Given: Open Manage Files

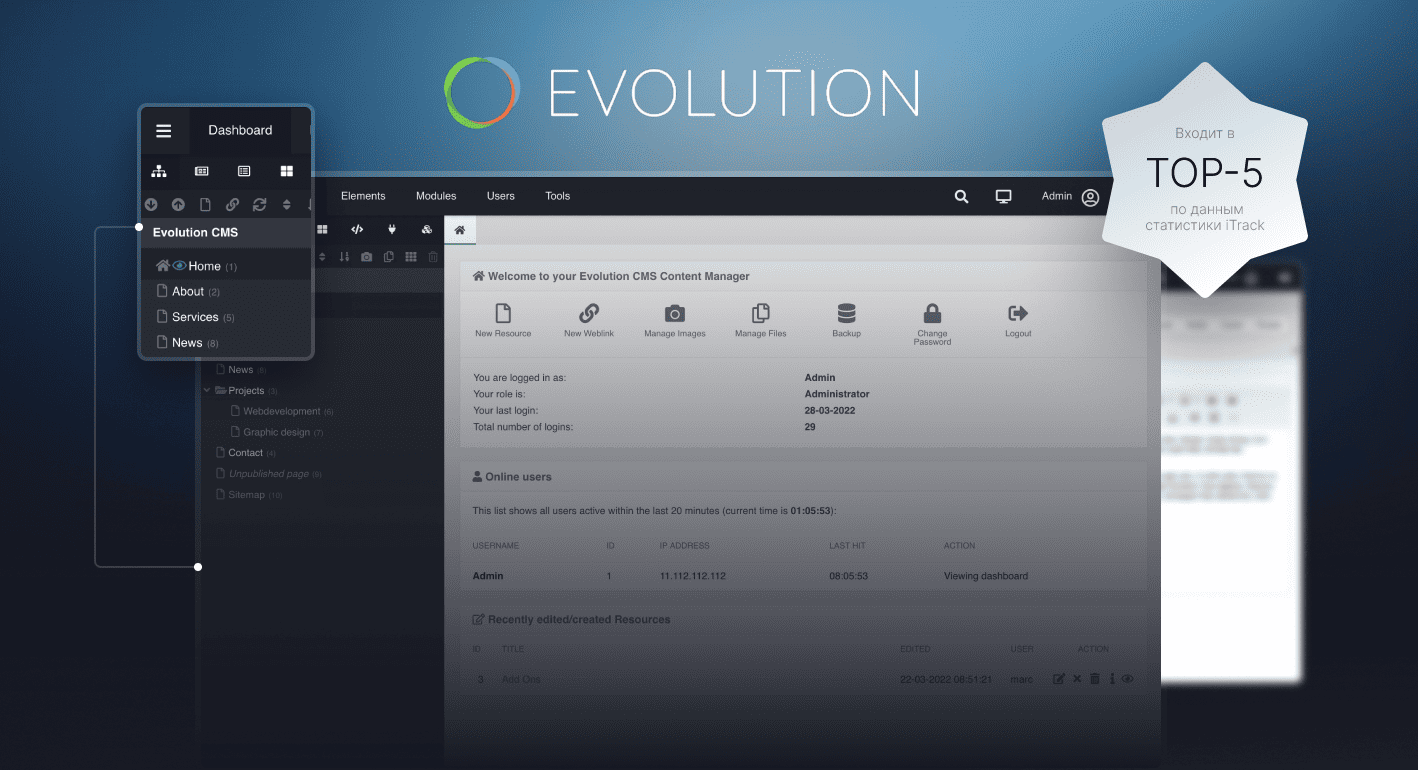Looking at the screenshot, I should tap(761, 321).
